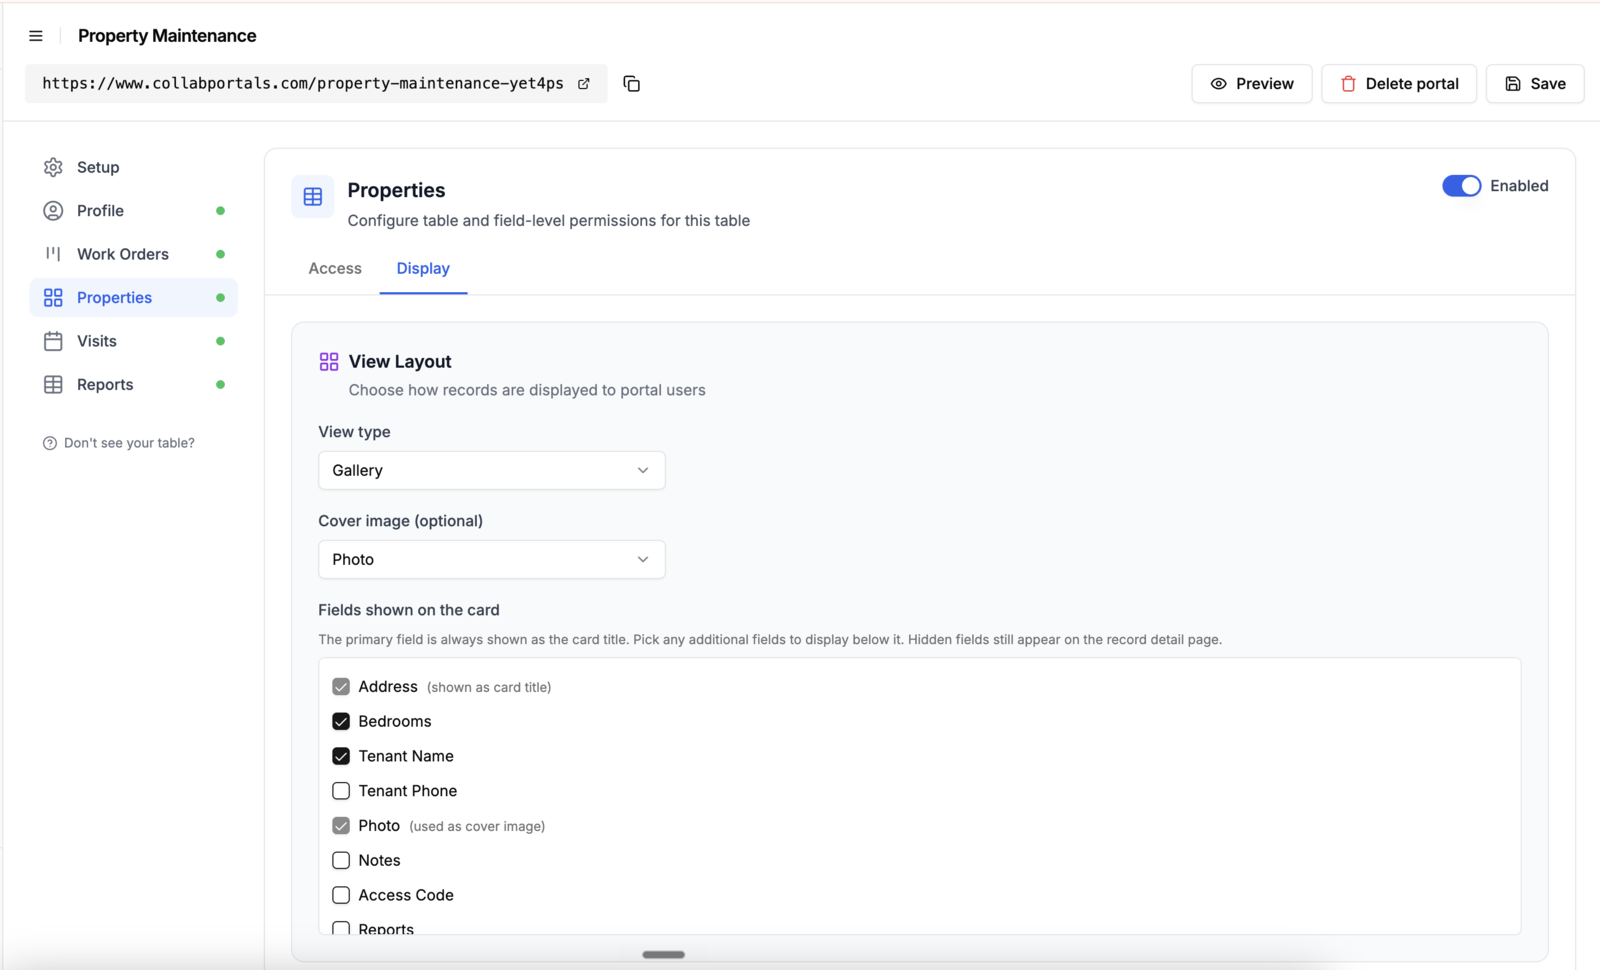Click the Preview button

click(x=1252, y=84)
